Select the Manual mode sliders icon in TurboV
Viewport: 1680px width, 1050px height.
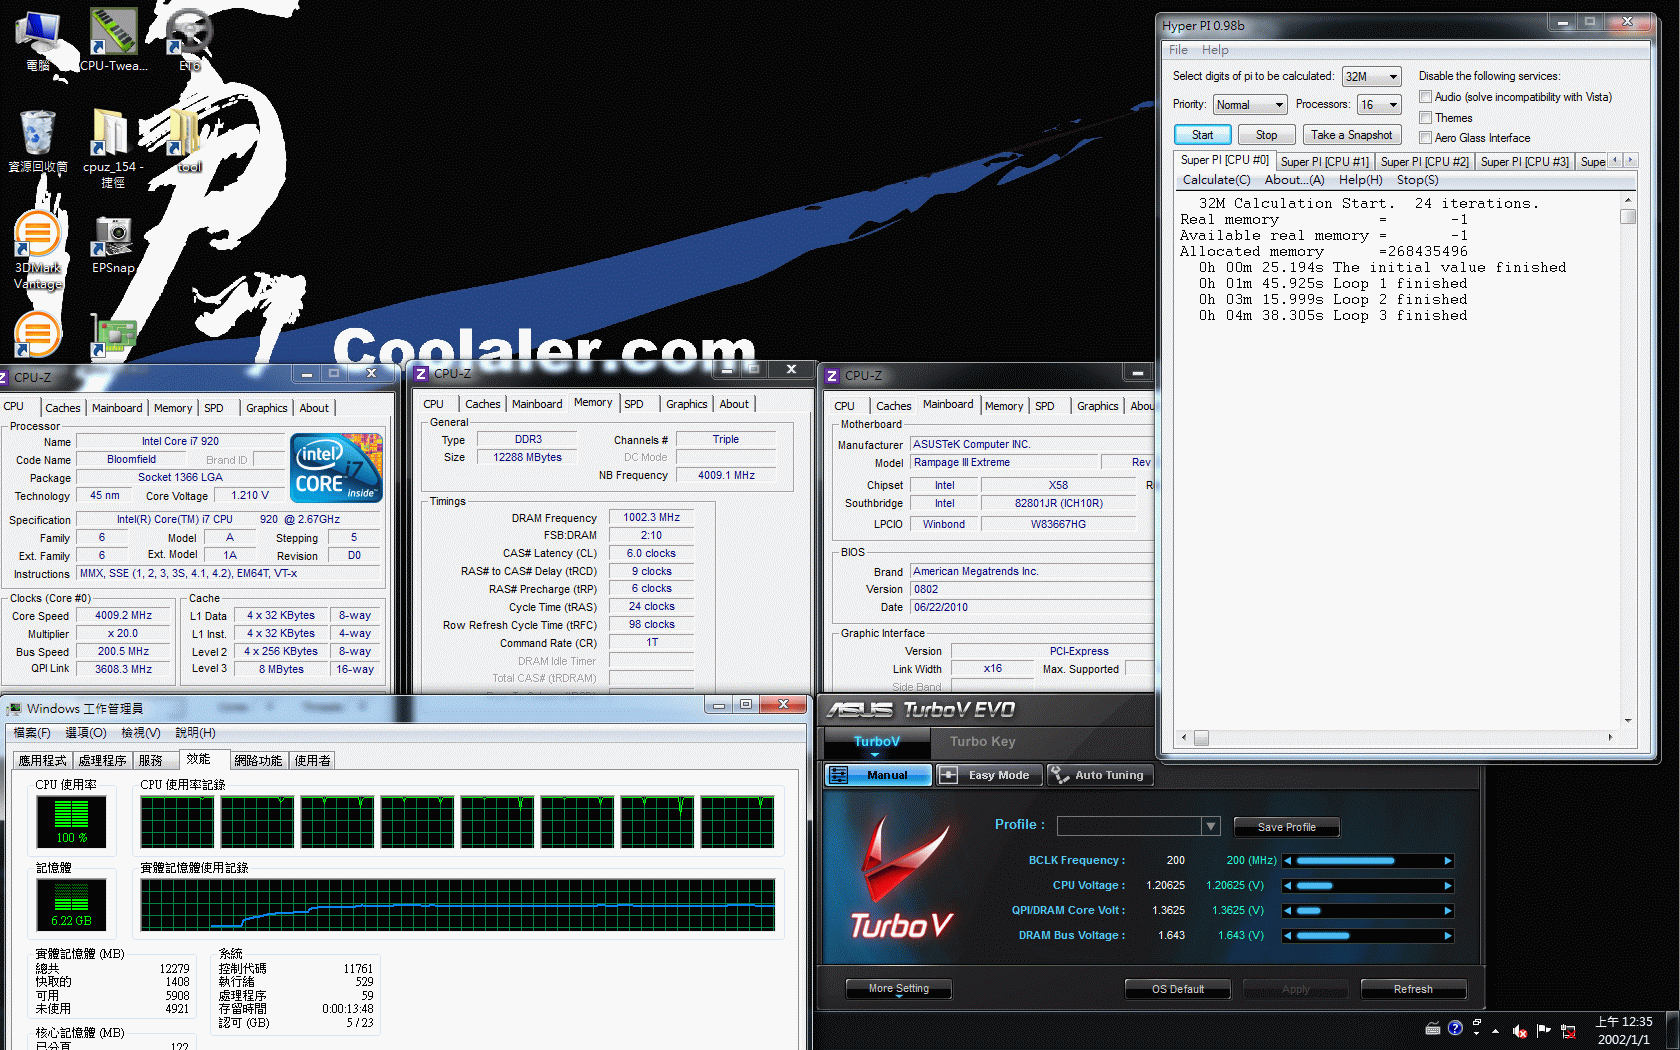coord(839,775)
